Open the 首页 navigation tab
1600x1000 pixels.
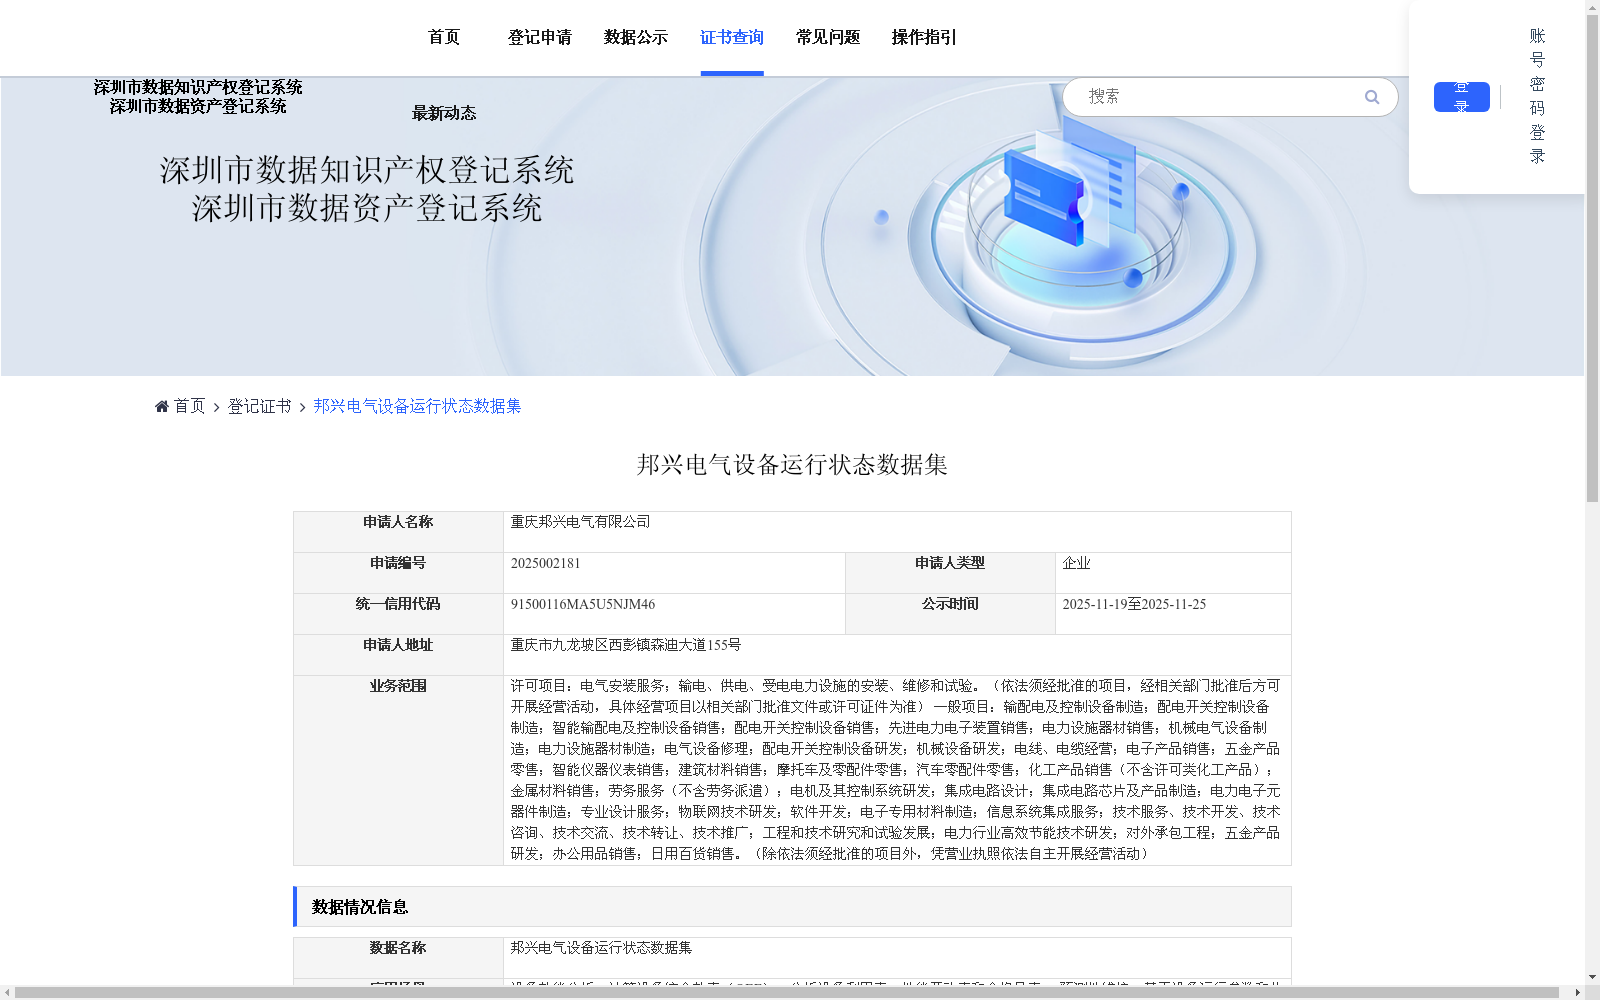tap(444, 37)
